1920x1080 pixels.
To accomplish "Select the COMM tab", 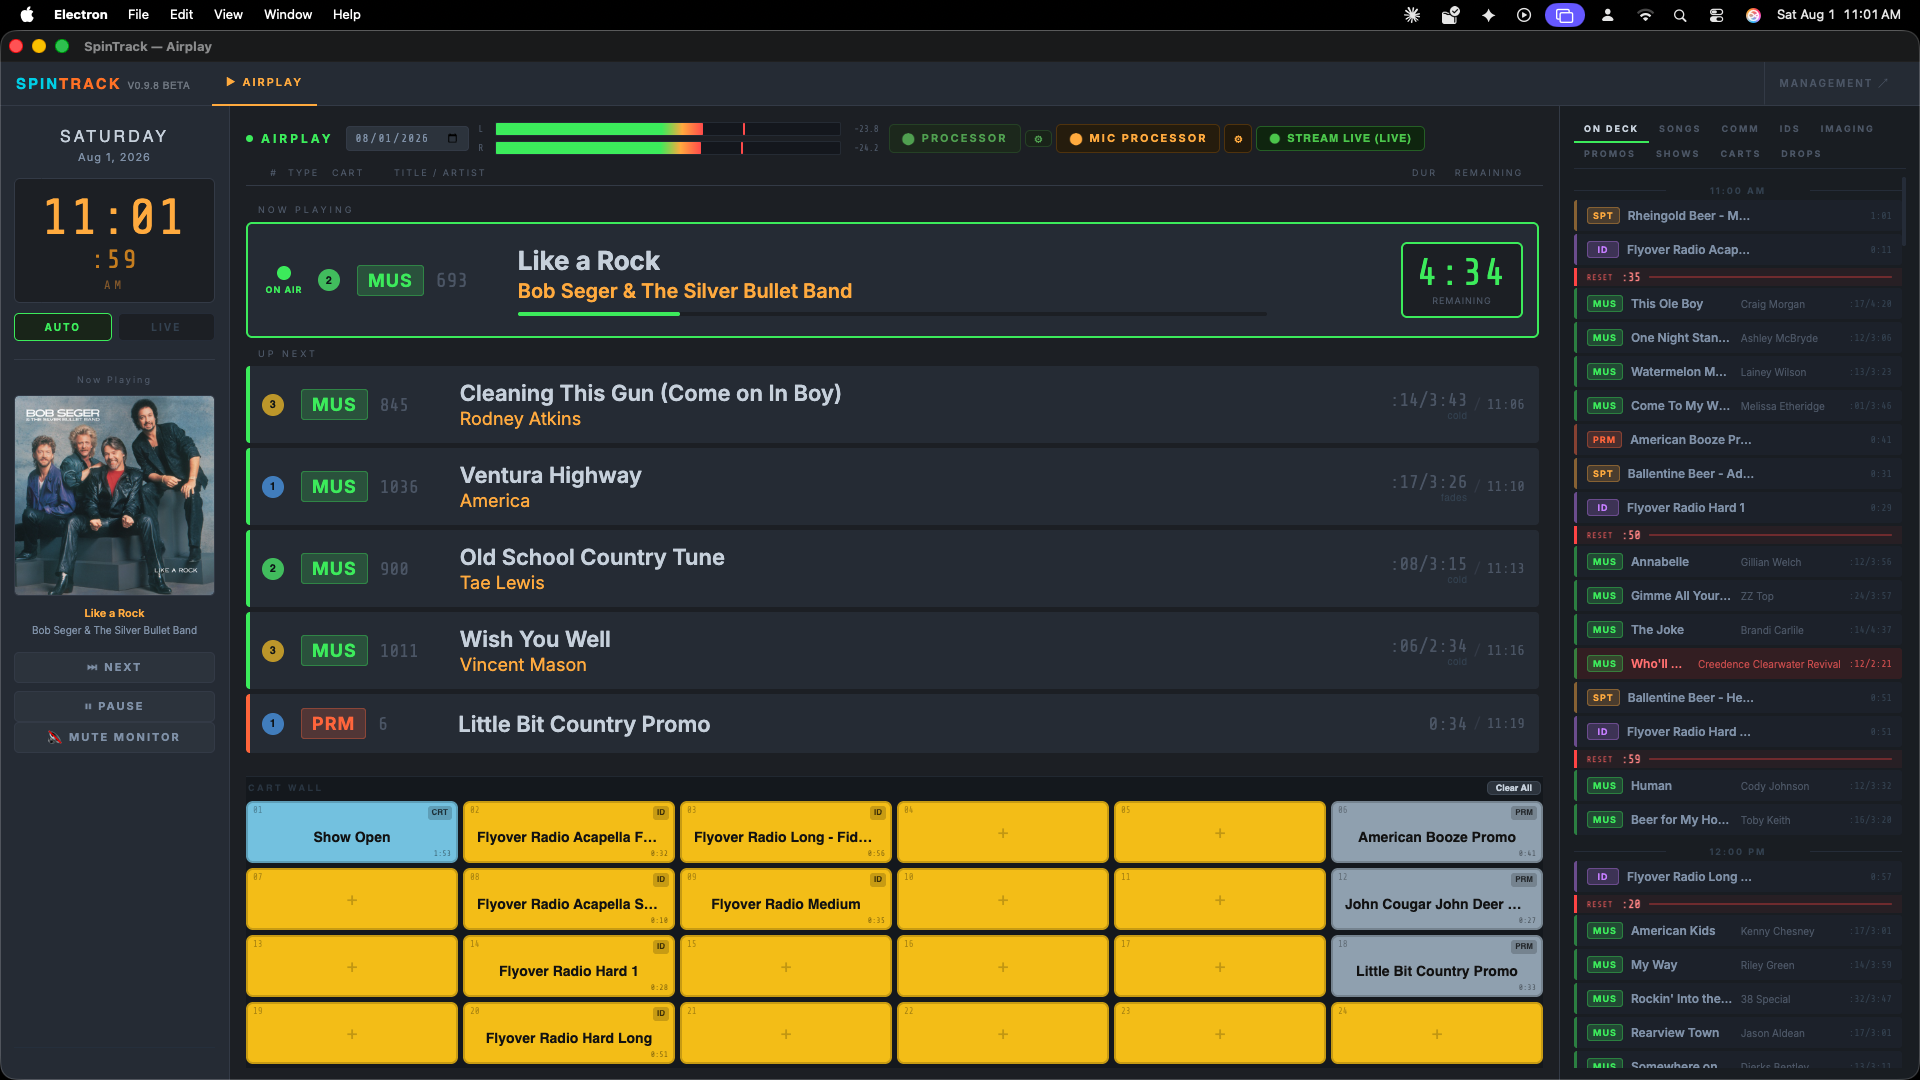I will [x=1739, y=129].
